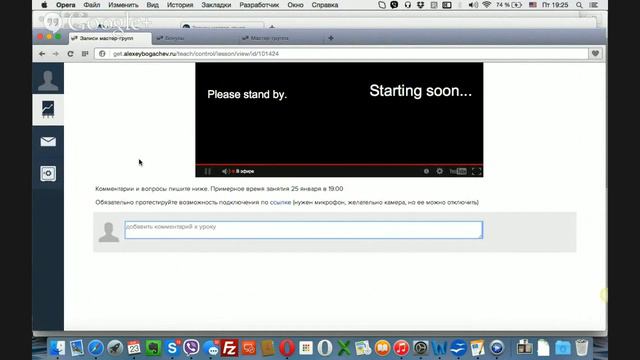The image size is (640, 360).
Task: Open the Вид menu
Action: (153, 5)
